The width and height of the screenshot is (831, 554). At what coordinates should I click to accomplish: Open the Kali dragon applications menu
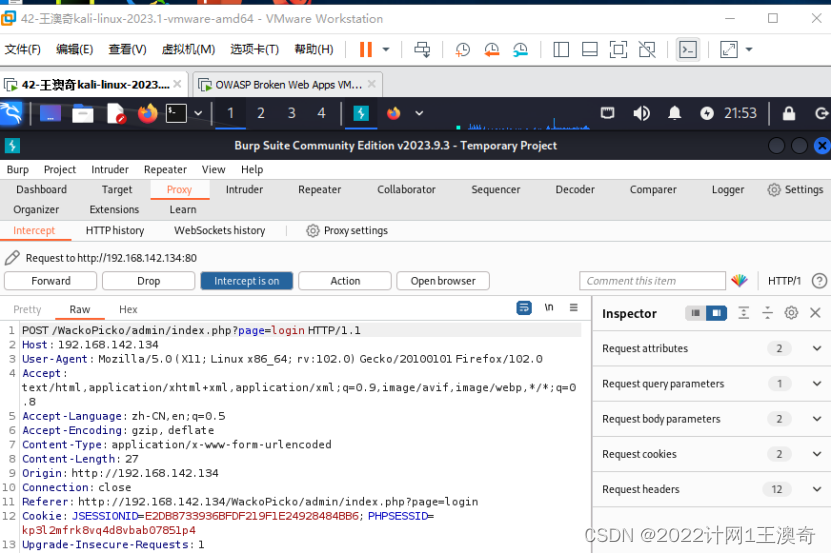click(x=11, y=113)
